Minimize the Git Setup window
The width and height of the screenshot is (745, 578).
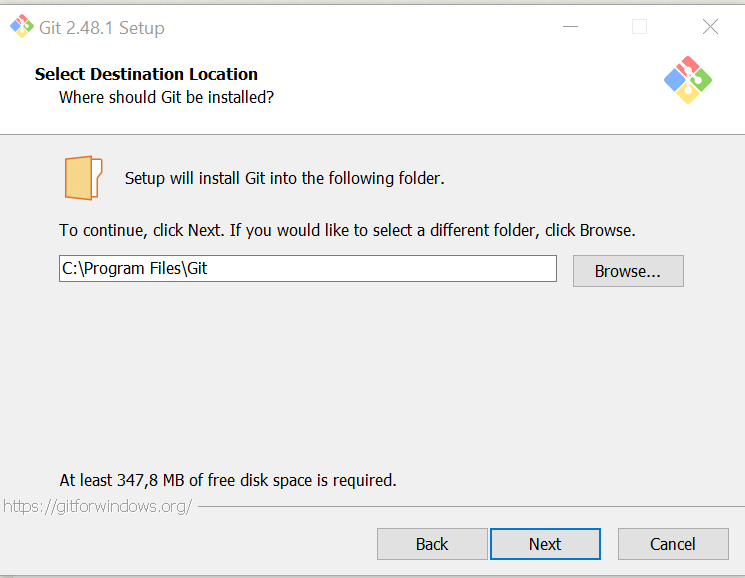click(570, 27)
